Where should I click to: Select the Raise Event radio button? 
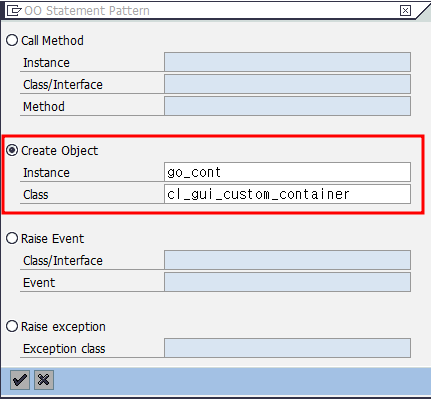click(12, 238)
